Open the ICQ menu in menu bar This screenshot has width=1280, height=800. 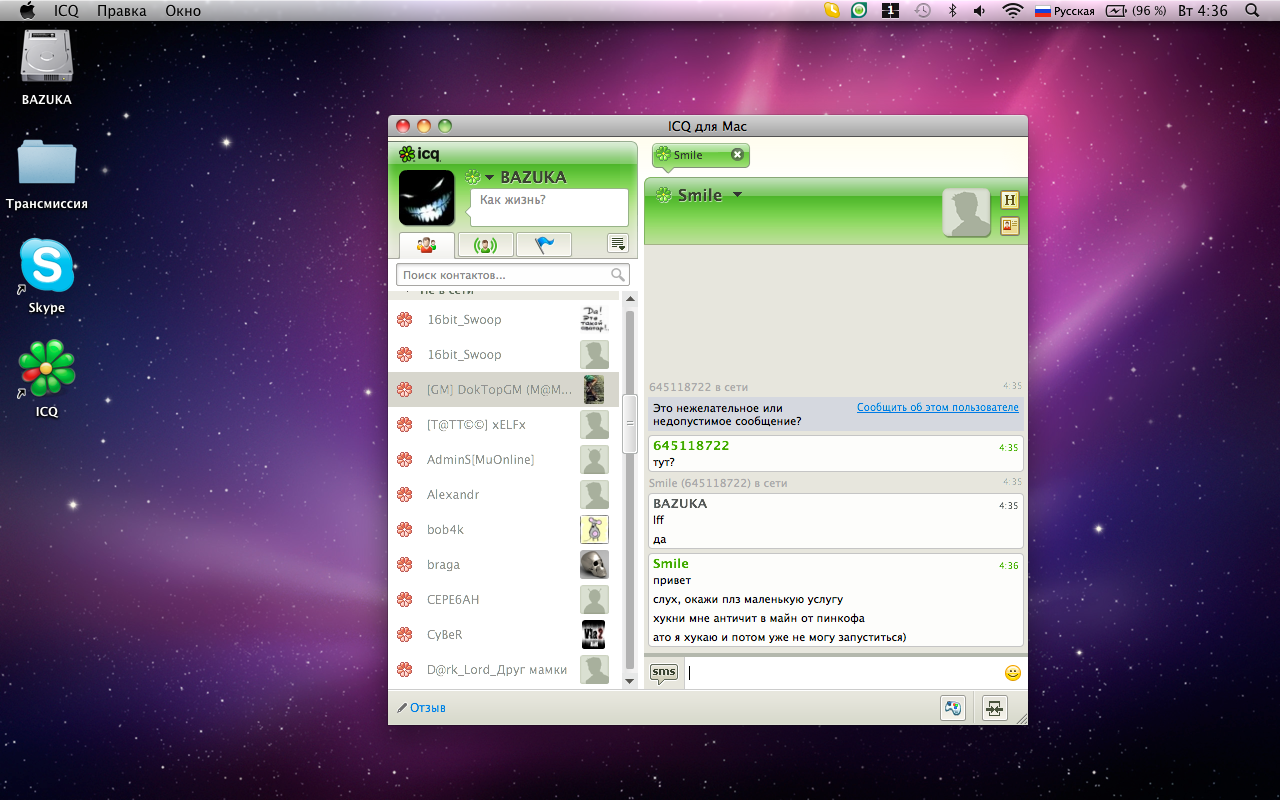pyautogui.click(x=67, y=11)
